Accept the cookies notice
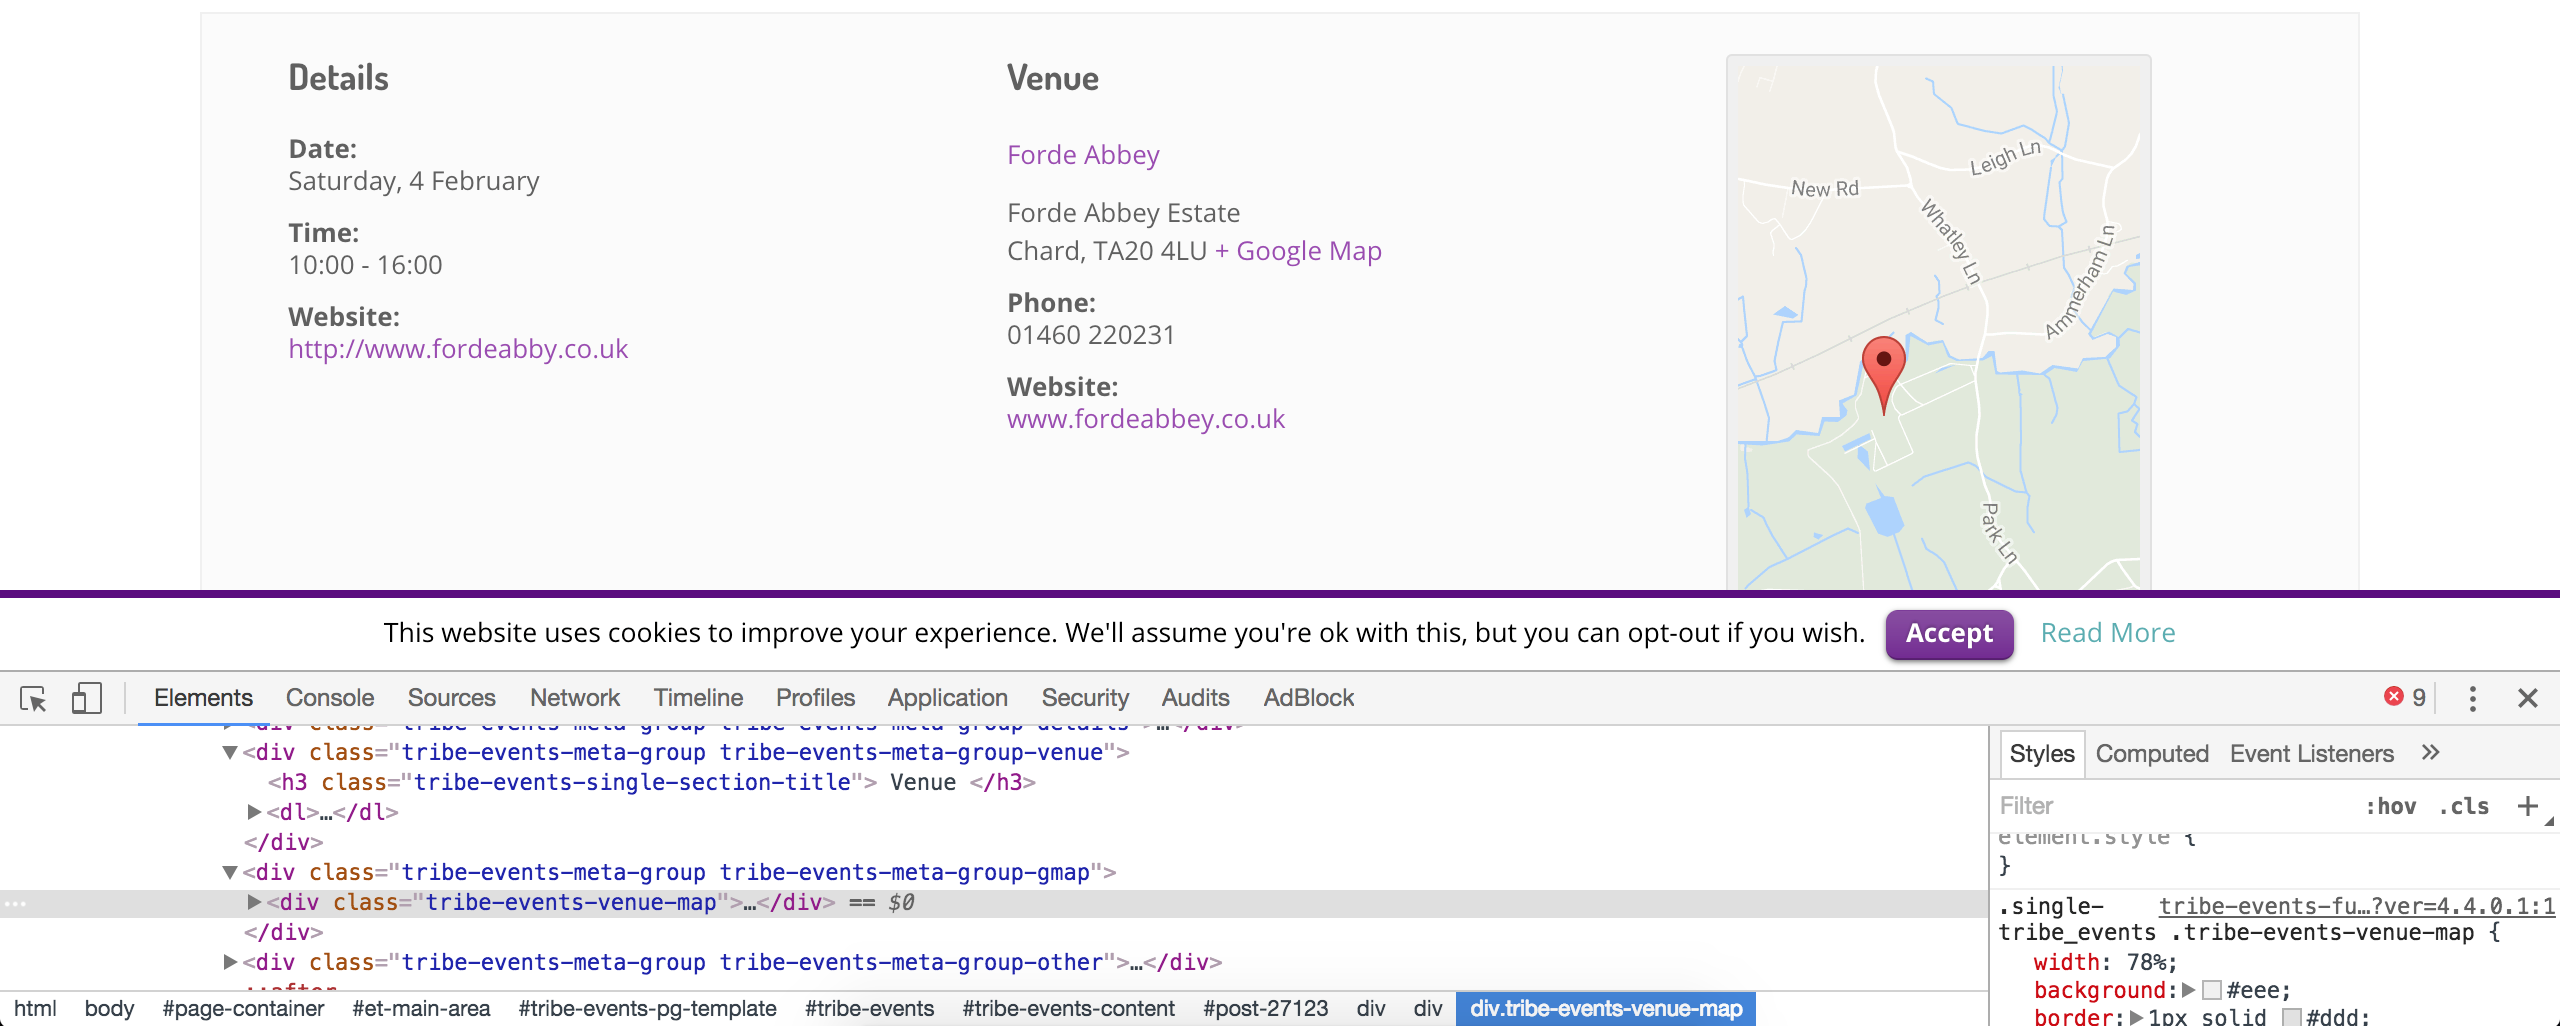The width and height of the screenshot is (2560, 1026). (1948, 633)
